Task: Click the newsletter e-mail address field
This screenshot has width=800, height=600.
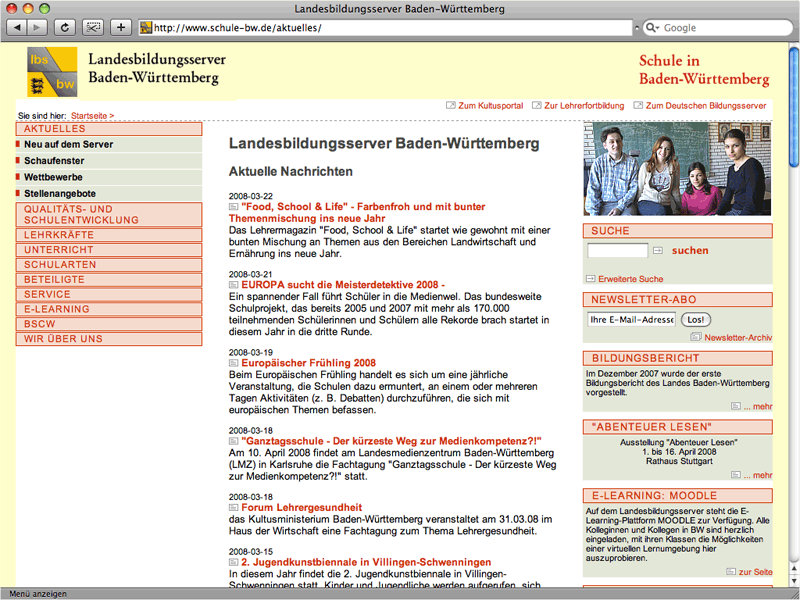Action: pos(631,320)
